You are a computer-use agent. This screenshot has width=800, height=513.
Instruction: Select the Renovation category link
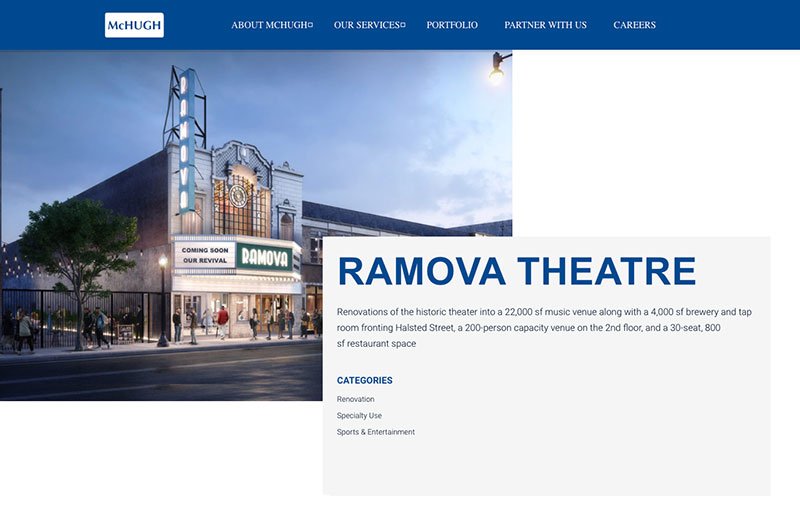pos(356,399)
